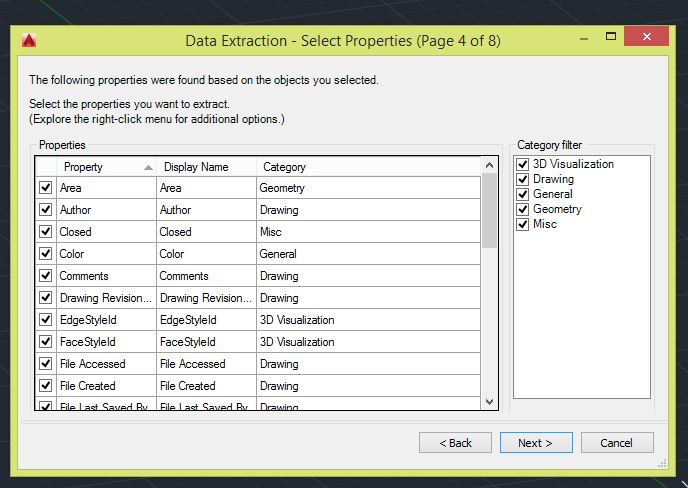The height and width of the screenshot is (488, 688).
Task: Close the Data Extraction dialog
Action: tap(646, 36)
